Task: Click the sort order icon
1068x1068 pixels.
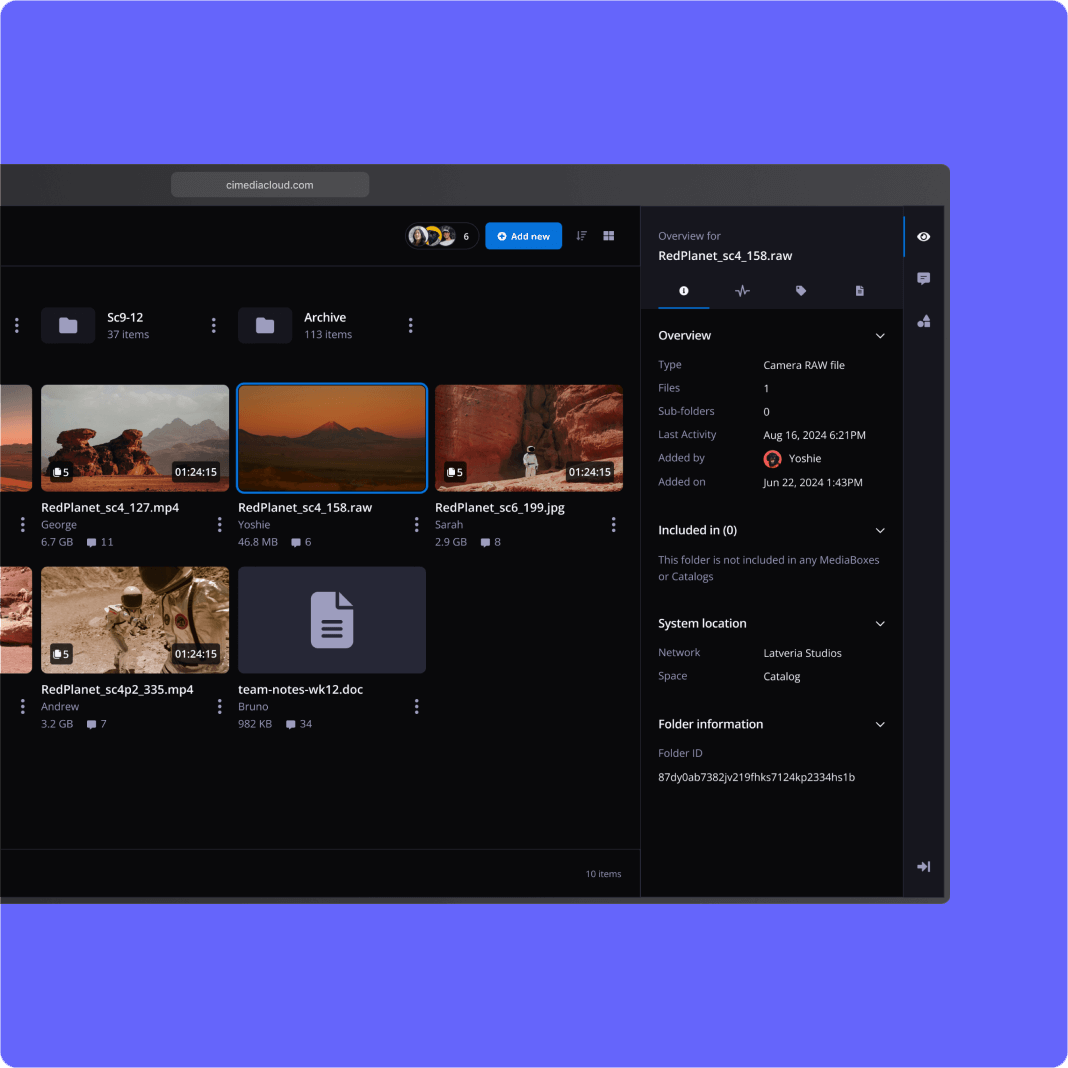Action: coord(581,236)
